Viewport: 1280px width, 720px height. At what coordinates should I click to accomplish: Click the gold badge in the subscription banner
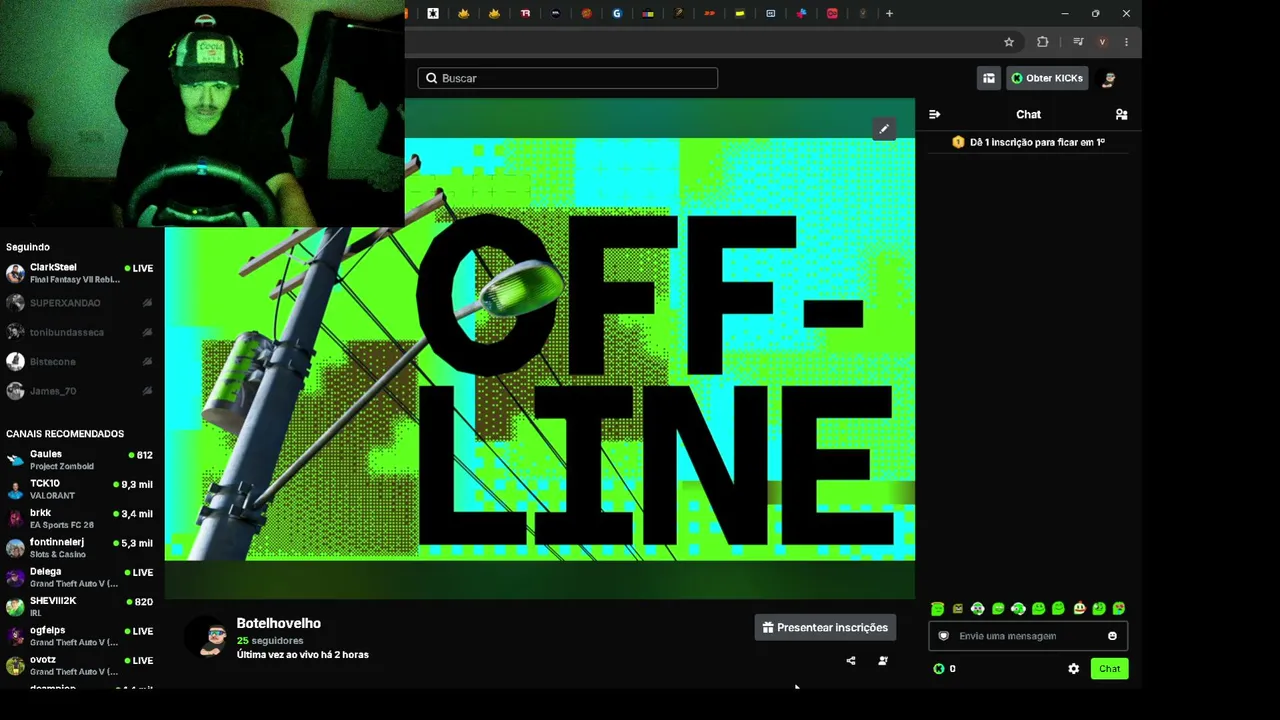tap(958, 142)
